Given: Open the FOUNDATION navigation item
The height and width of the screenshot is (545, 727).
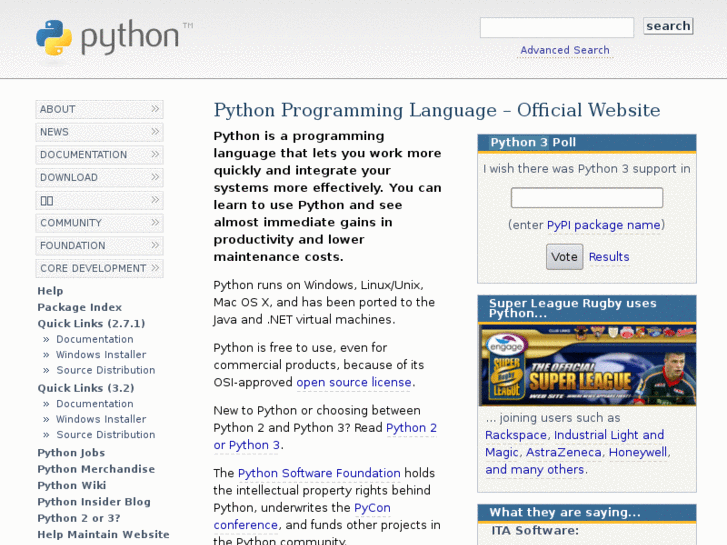Looking at the screenshot, I should pyautogui.click(x=99, y=246).
